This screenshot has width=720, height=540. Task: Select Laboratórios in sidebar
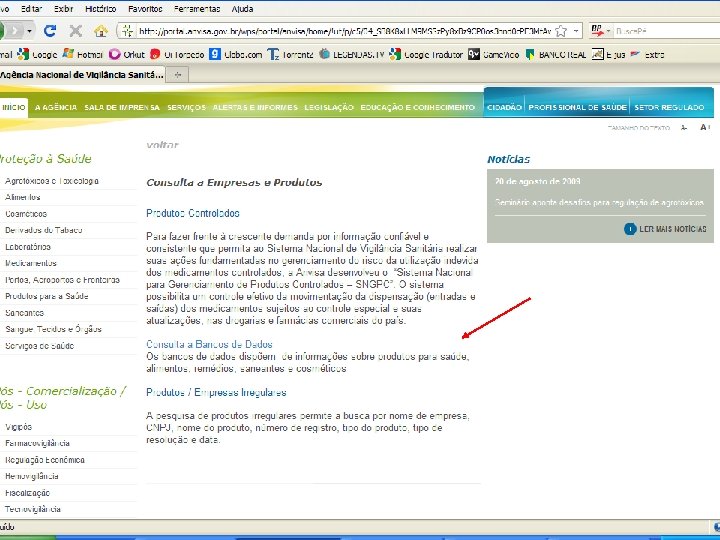[28, 247]
